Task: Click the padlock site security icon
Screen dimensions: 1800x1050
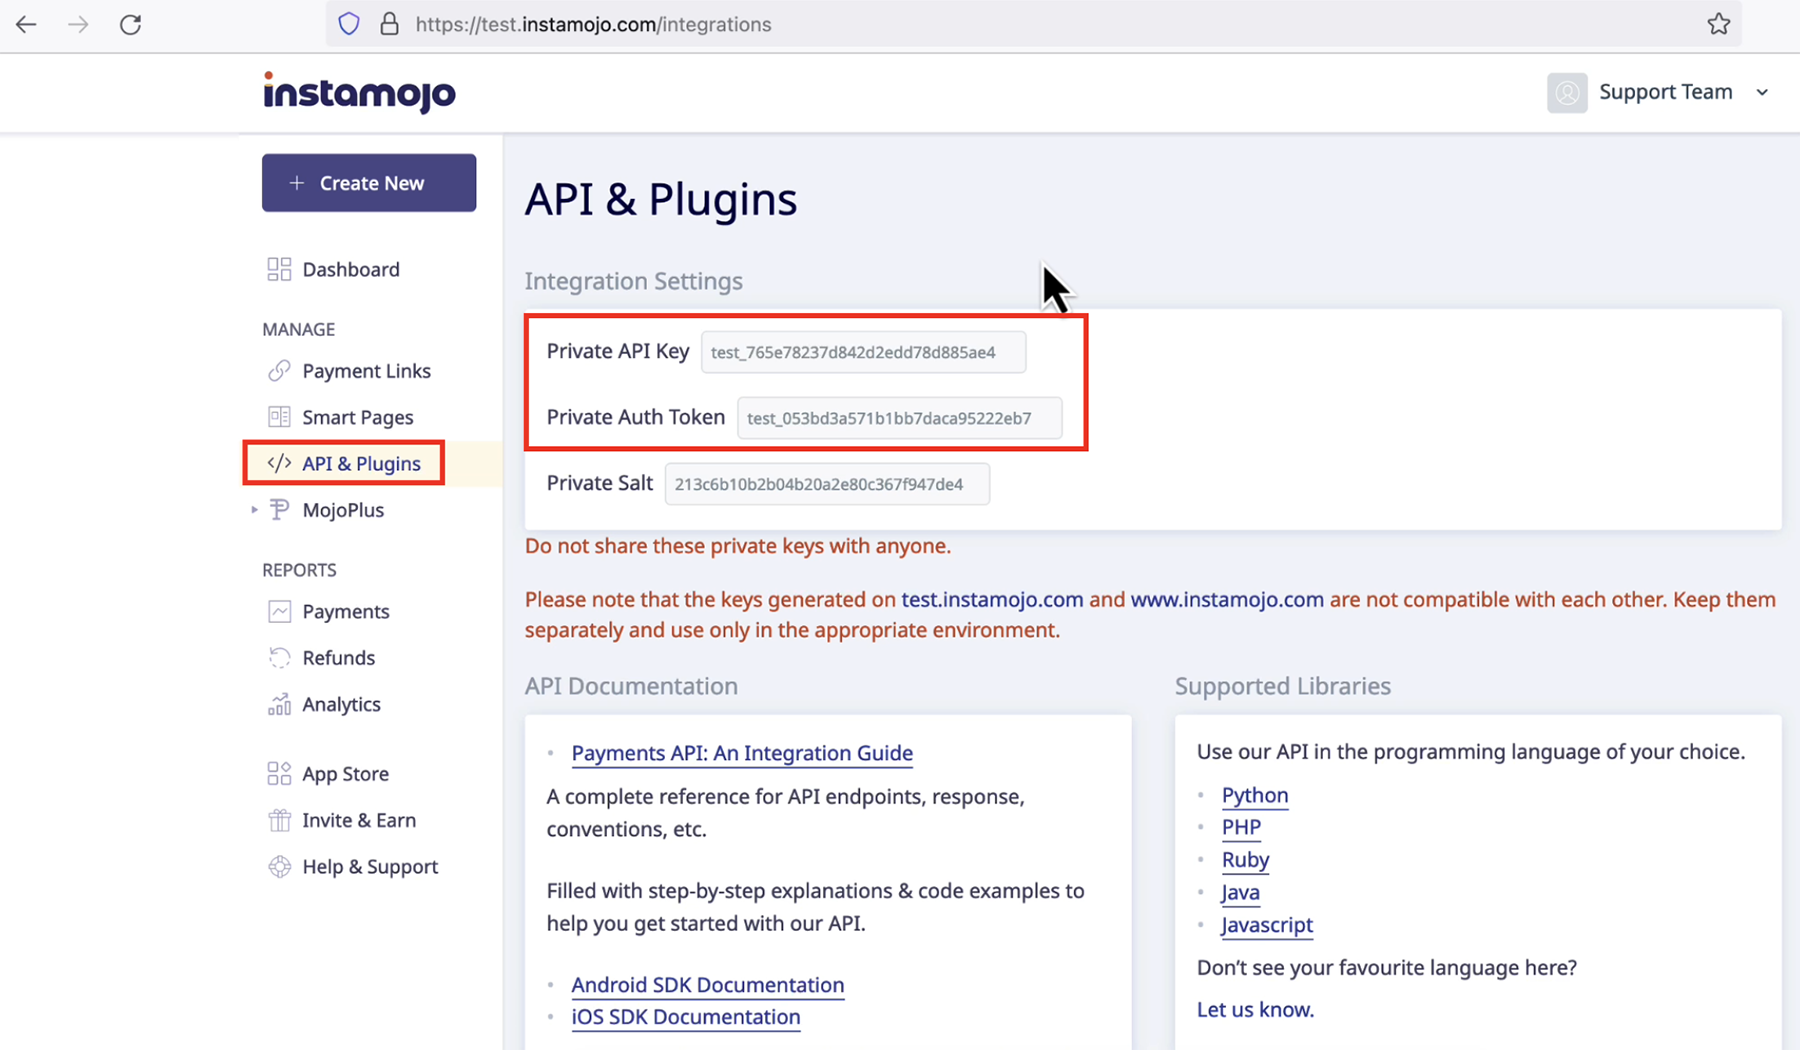Action: click(390, 24)
